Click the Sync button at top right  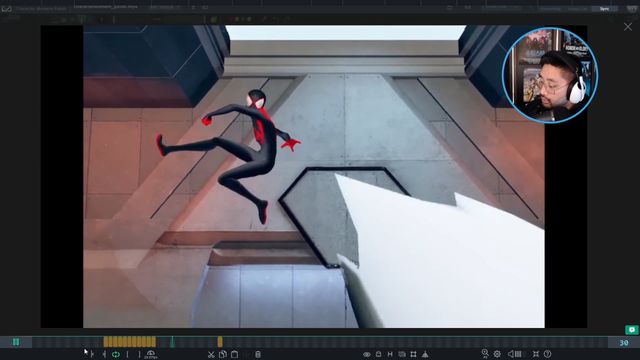(604, 9)
